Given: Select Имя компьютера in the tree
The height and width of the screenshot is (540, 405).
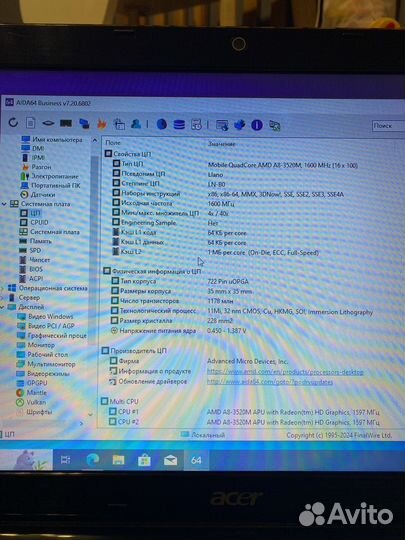Looking at the screenshot, I should point(57,139).
